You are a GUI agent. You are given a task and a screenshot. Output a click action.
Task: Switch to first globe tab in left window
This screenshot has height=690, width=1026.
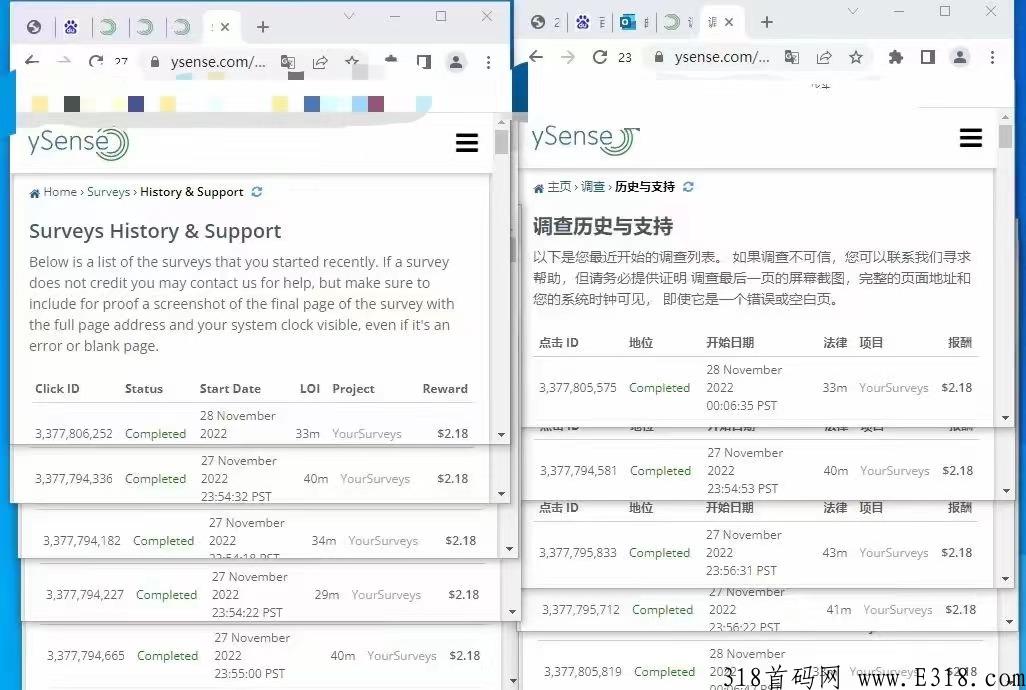pos(34,27)
